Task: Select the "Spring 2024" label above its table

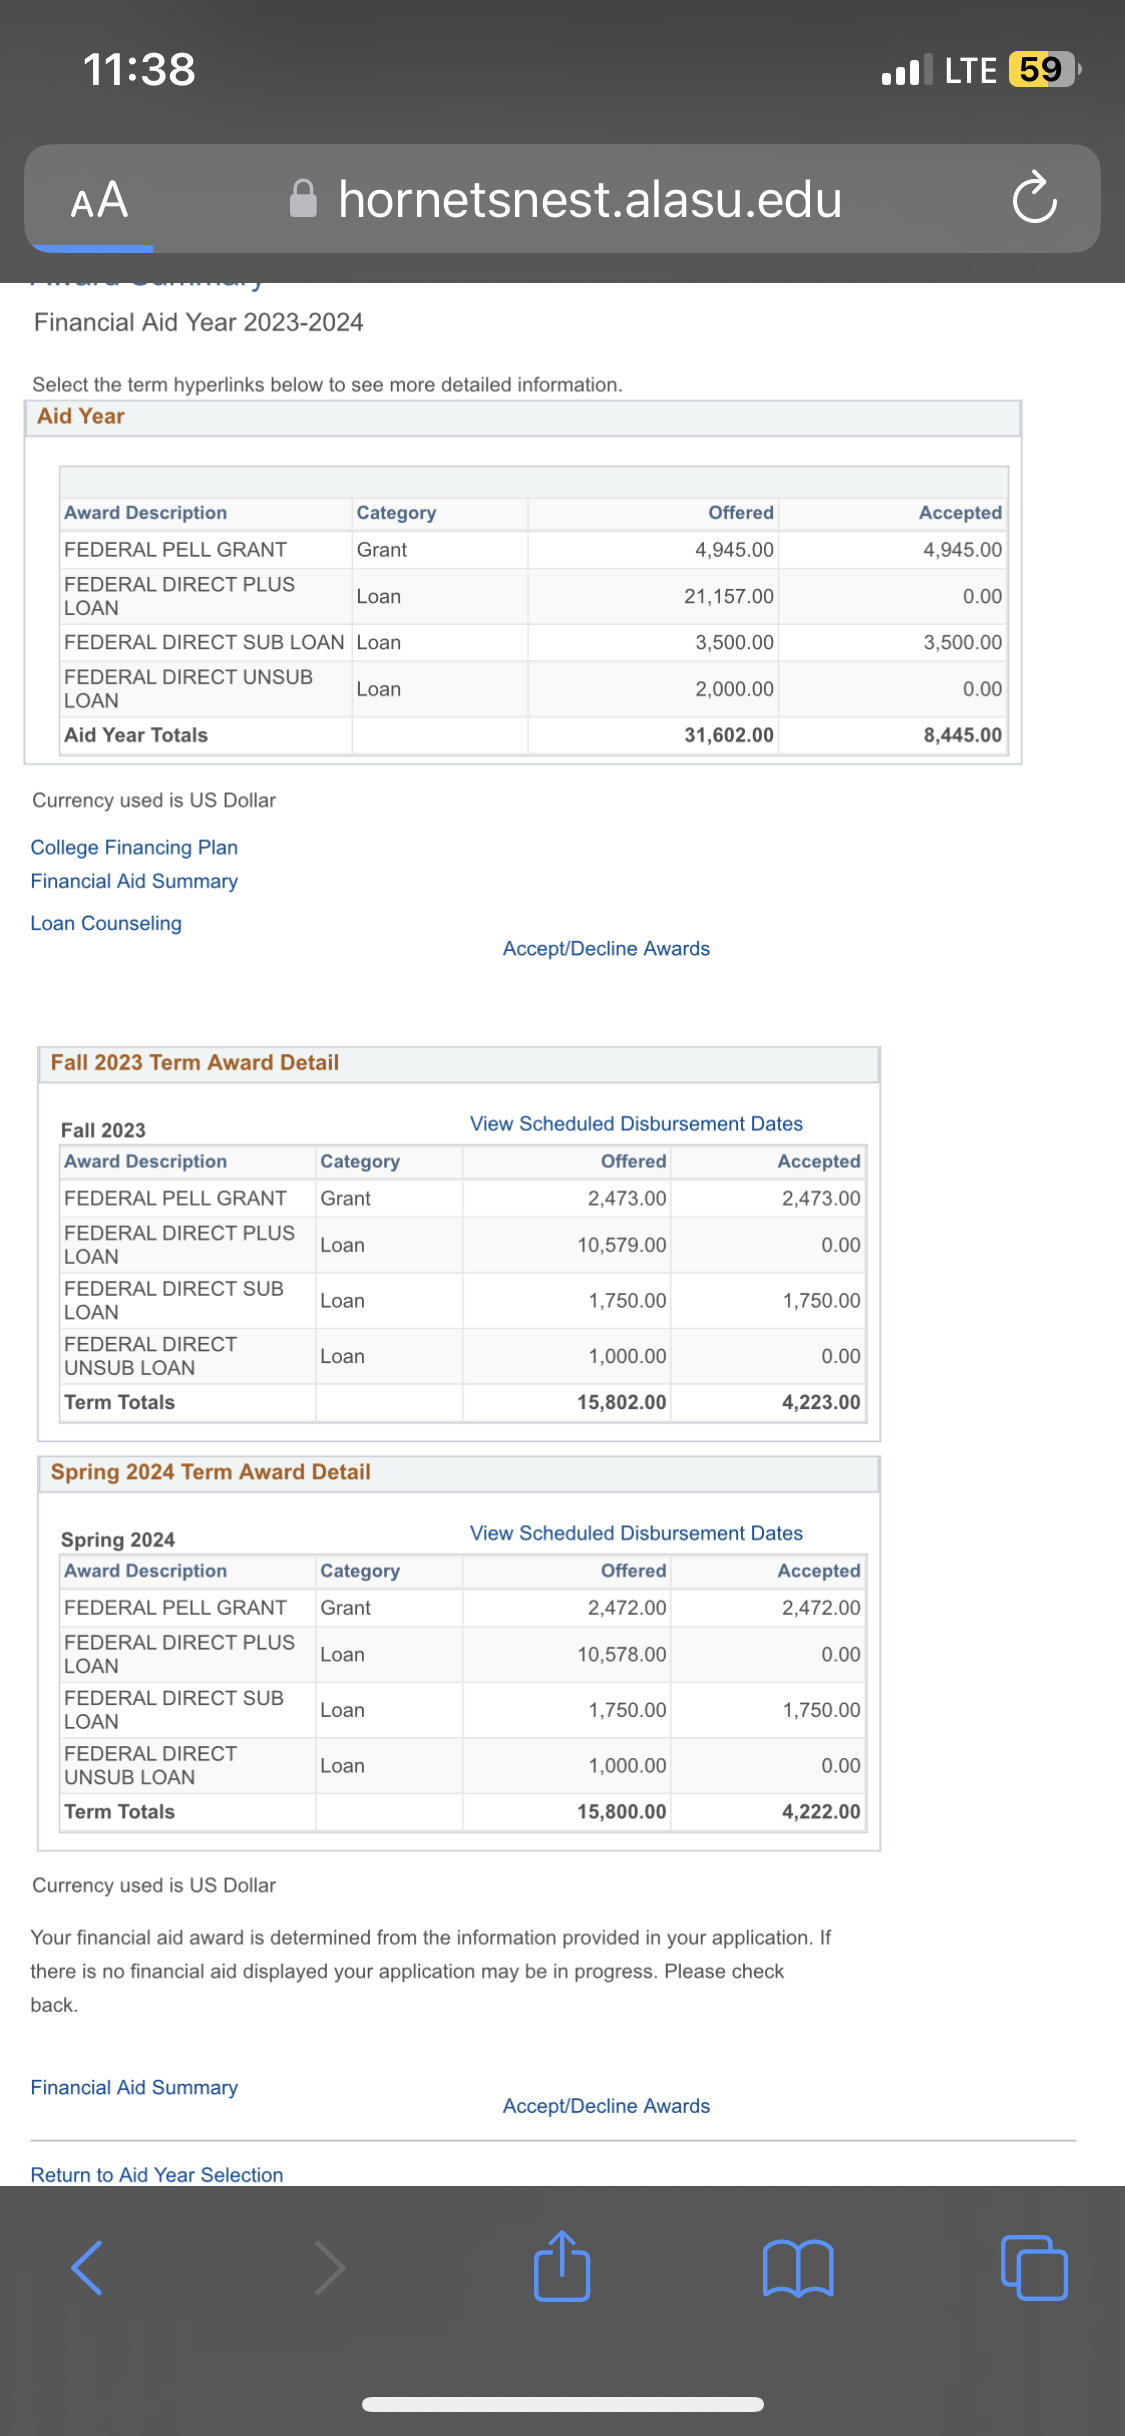Action: pos(118,1539)
